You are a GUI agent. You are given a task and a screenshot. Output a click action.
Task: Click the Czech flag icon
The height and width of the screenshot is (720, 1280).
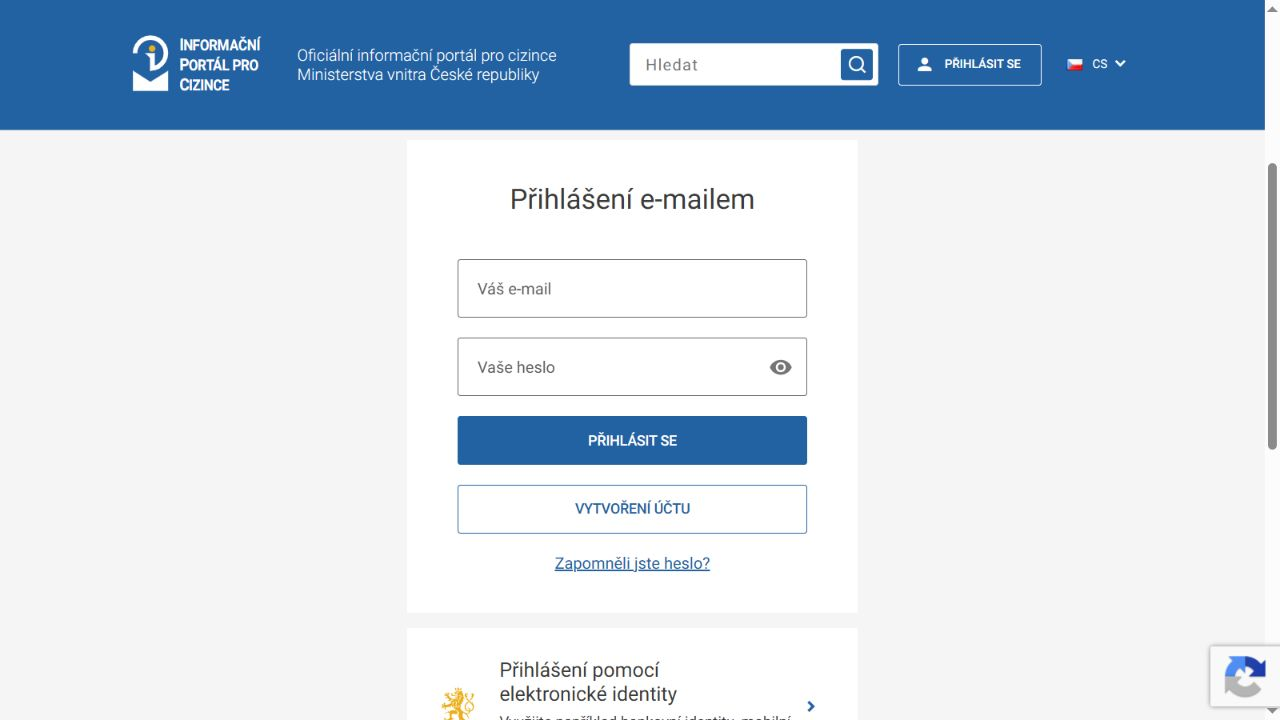point(1075,64)
